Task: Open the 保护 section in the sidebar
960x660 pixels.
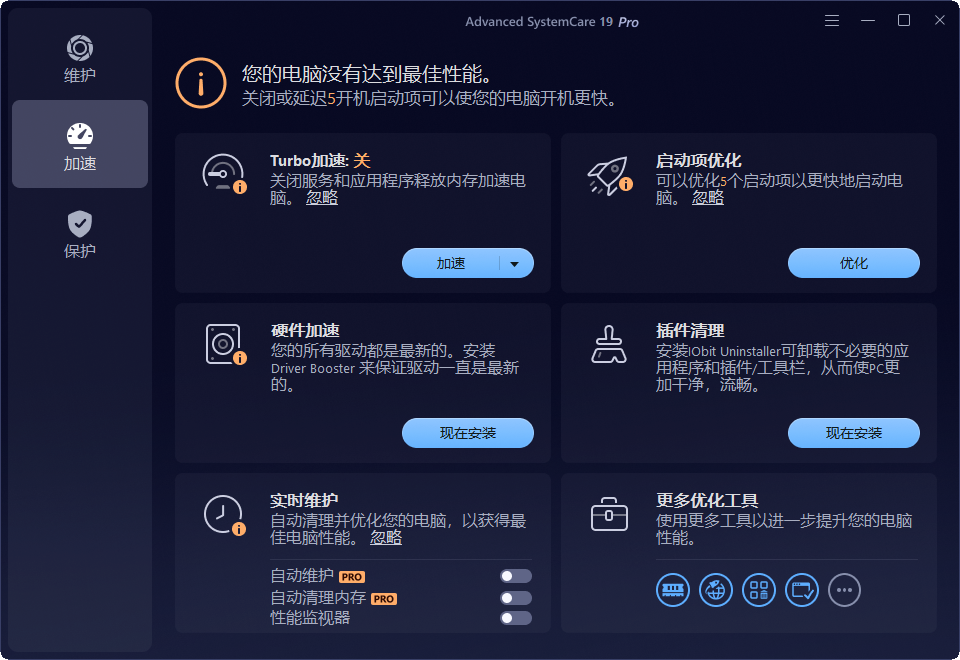Action: tap(79, 233)
